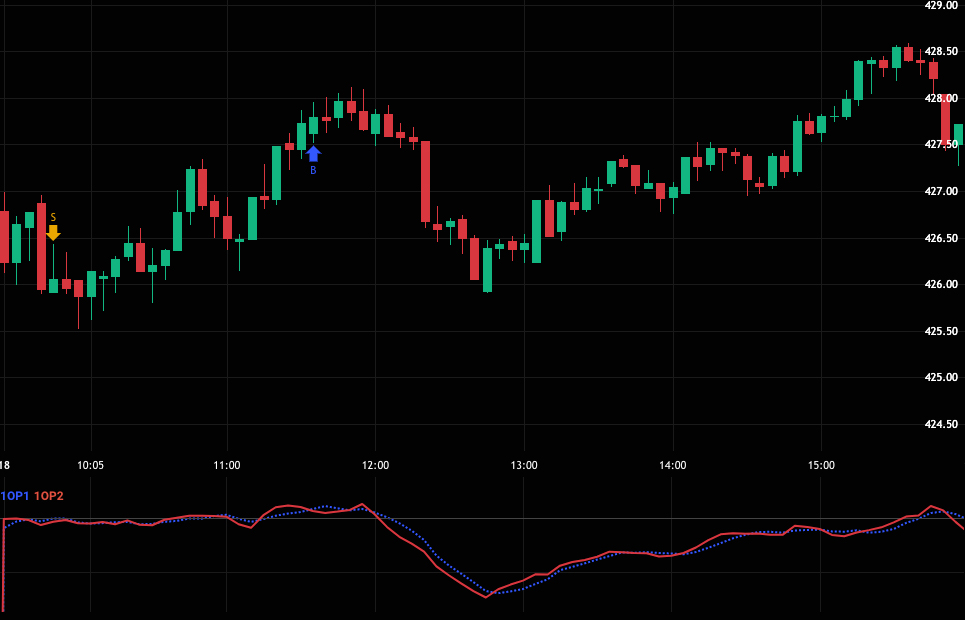Select the blue 1OP1 indicator label

point(15,496)
